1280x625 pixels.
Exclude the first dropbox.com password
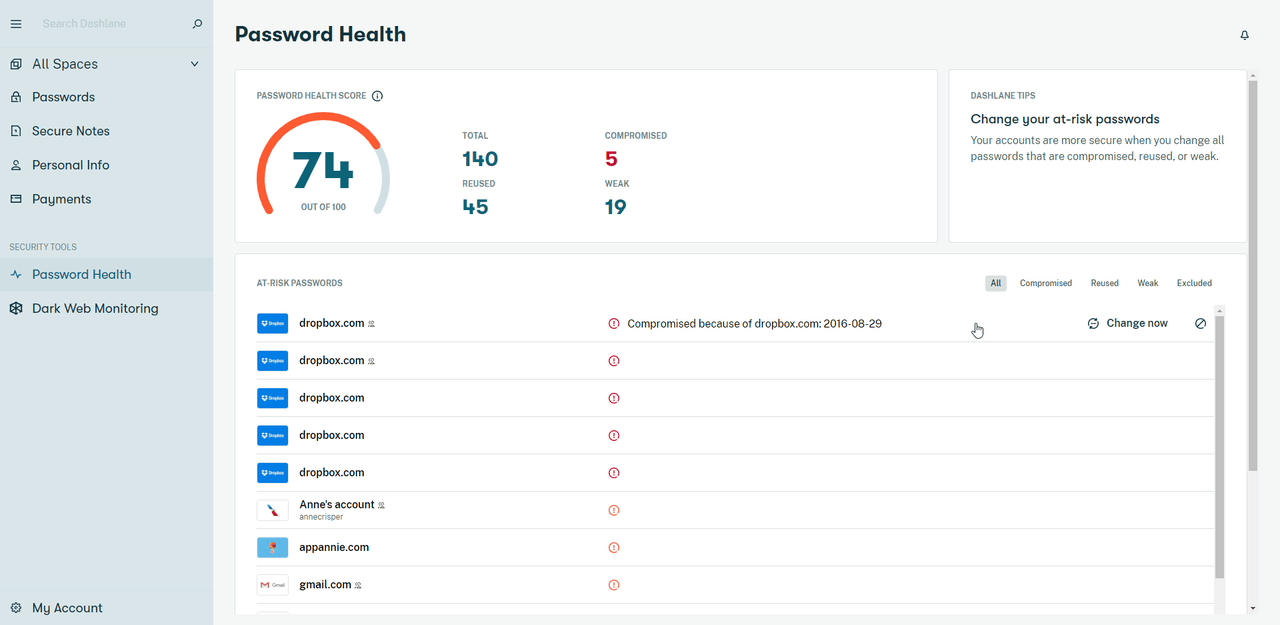1201,324
